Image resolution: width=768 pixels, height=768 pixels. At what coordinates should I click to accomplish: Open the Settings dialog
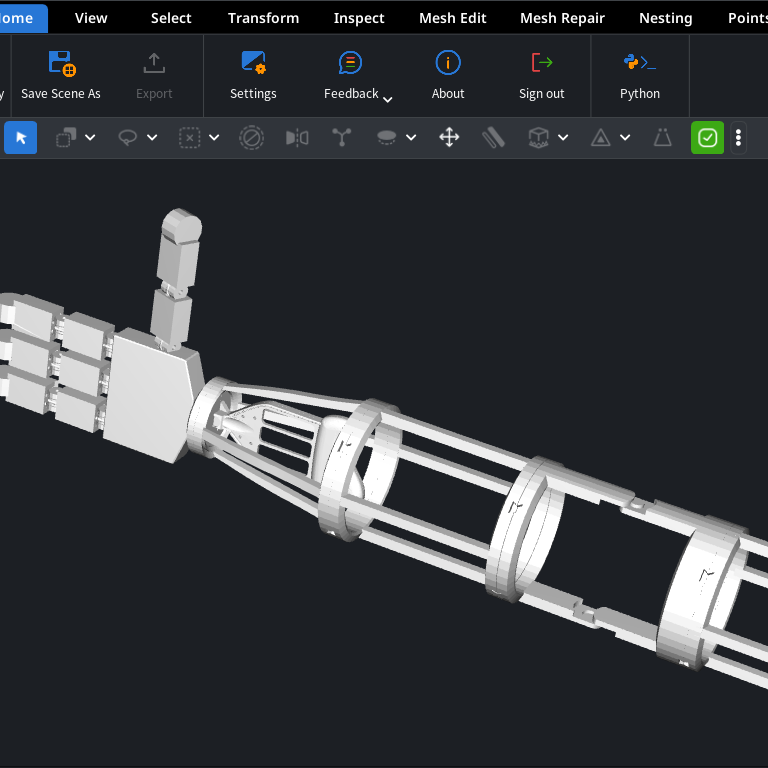(x=253, y=75)
